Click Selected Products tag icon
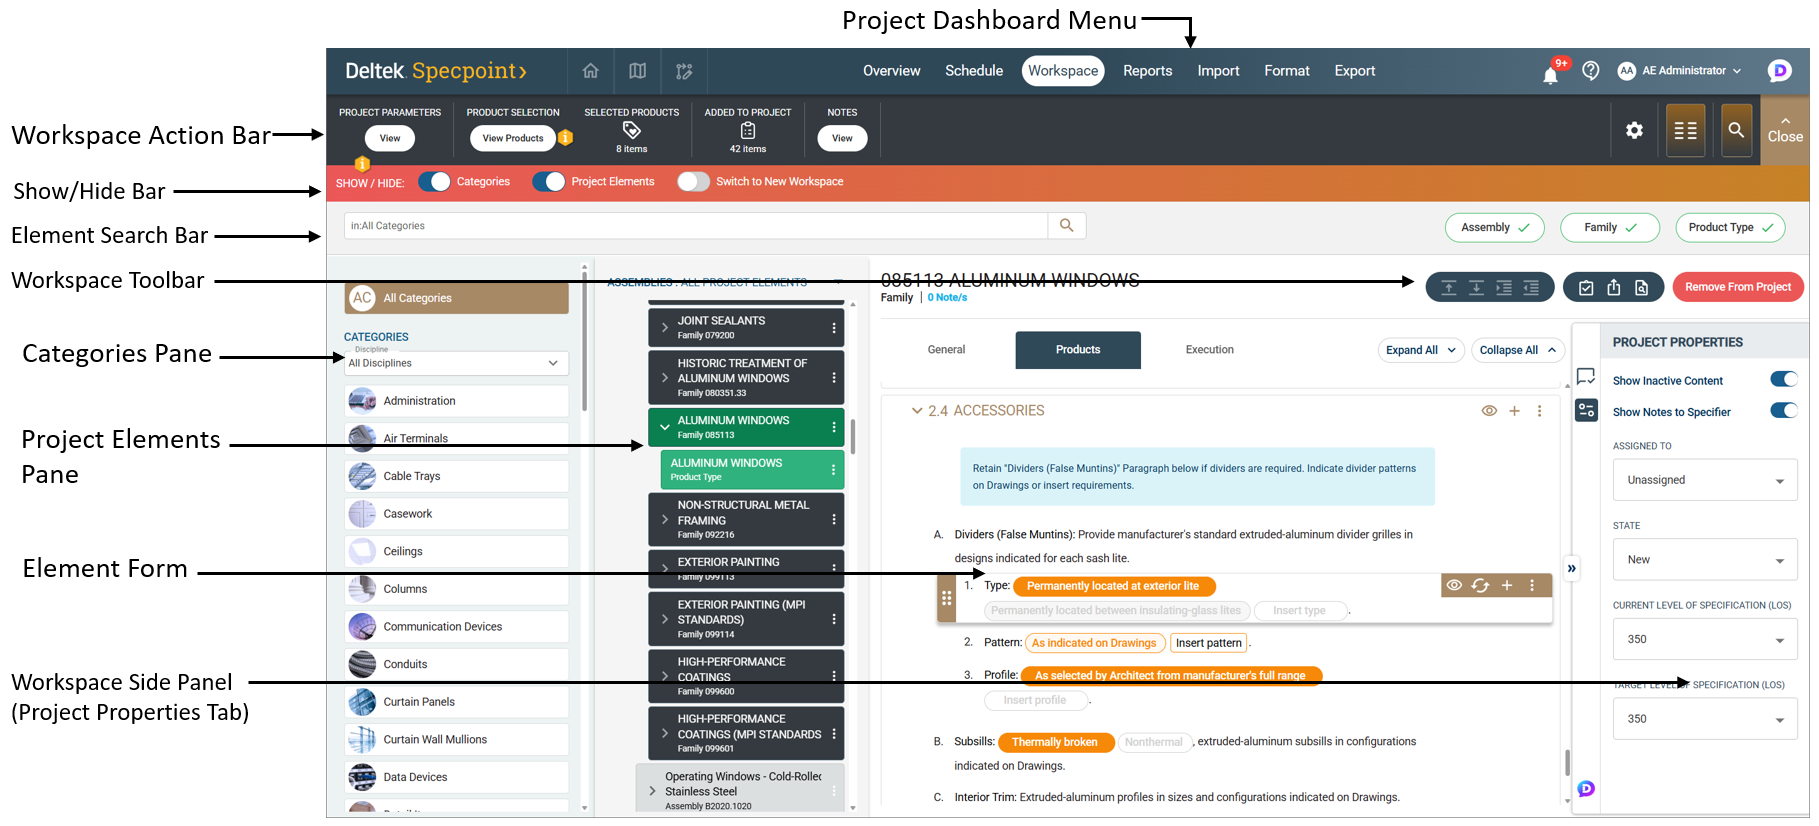This screenshot has width=1819, height=826. (x=631, y=131)
